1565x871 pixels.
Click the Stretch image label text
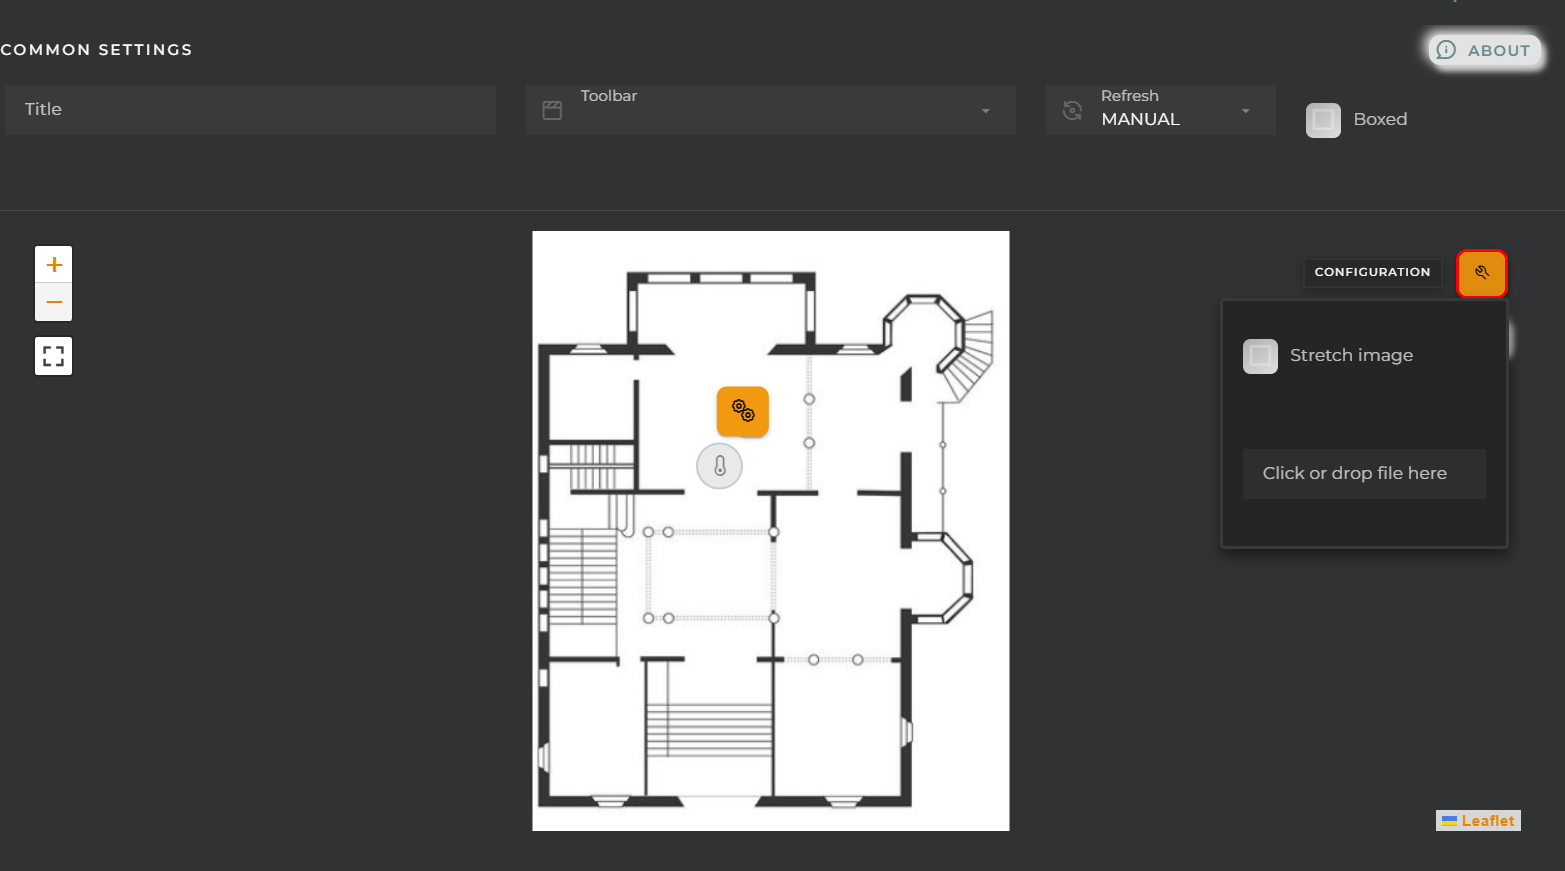click(1351, 355)
